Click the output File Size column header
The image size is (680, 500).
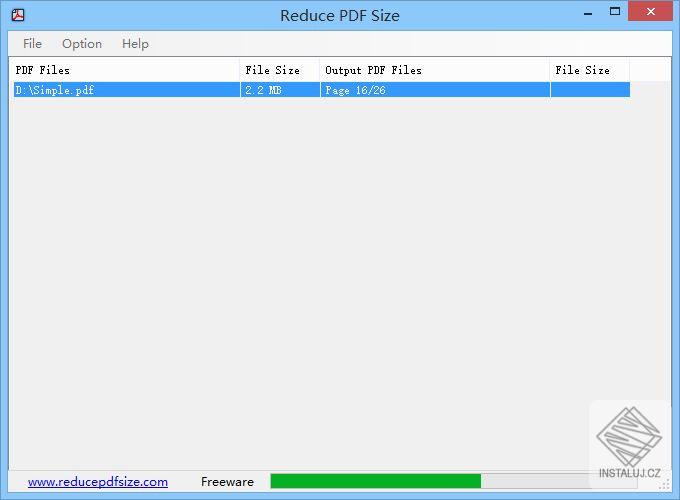(x=590, y=70)
